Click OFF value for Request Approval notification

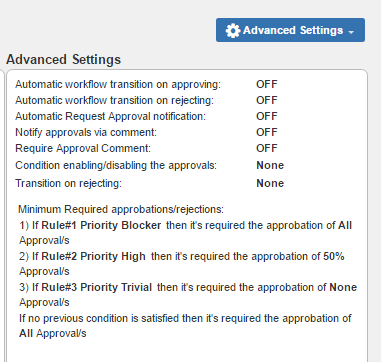(x=267, y=116)
